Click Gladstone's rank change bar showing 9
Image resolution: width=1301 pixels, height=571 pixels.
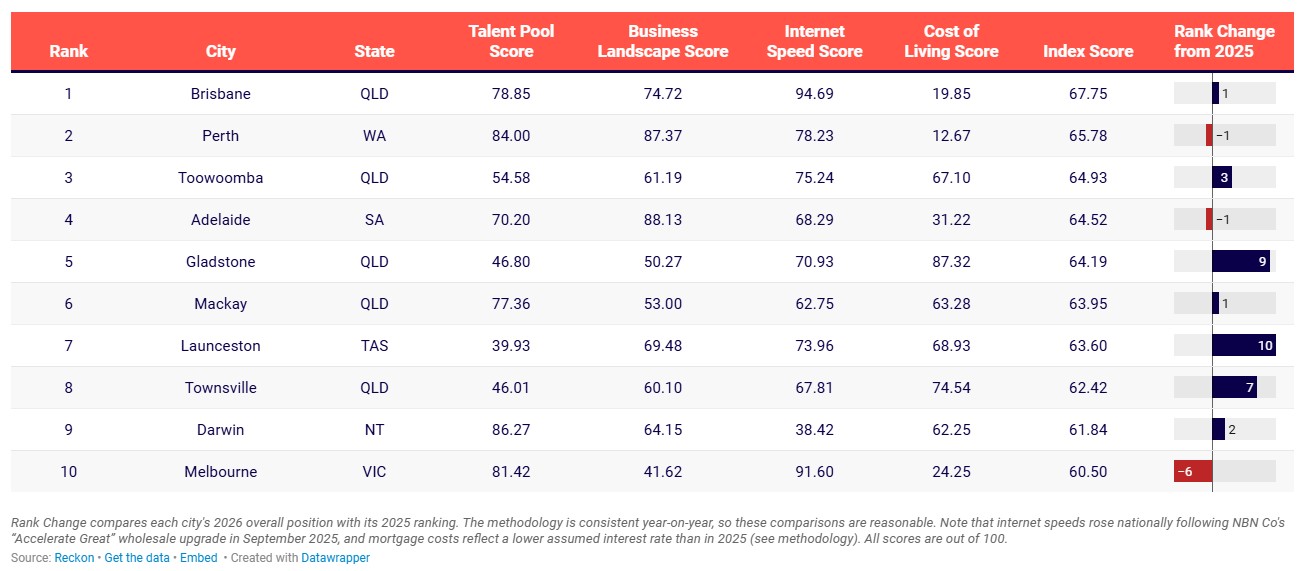point(1241,262)
